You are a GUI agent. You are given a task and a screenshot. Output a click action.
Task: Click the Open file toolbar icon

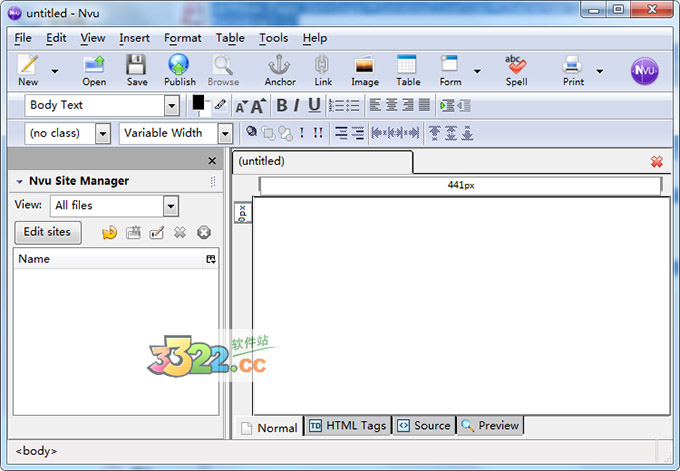point(94,70)
